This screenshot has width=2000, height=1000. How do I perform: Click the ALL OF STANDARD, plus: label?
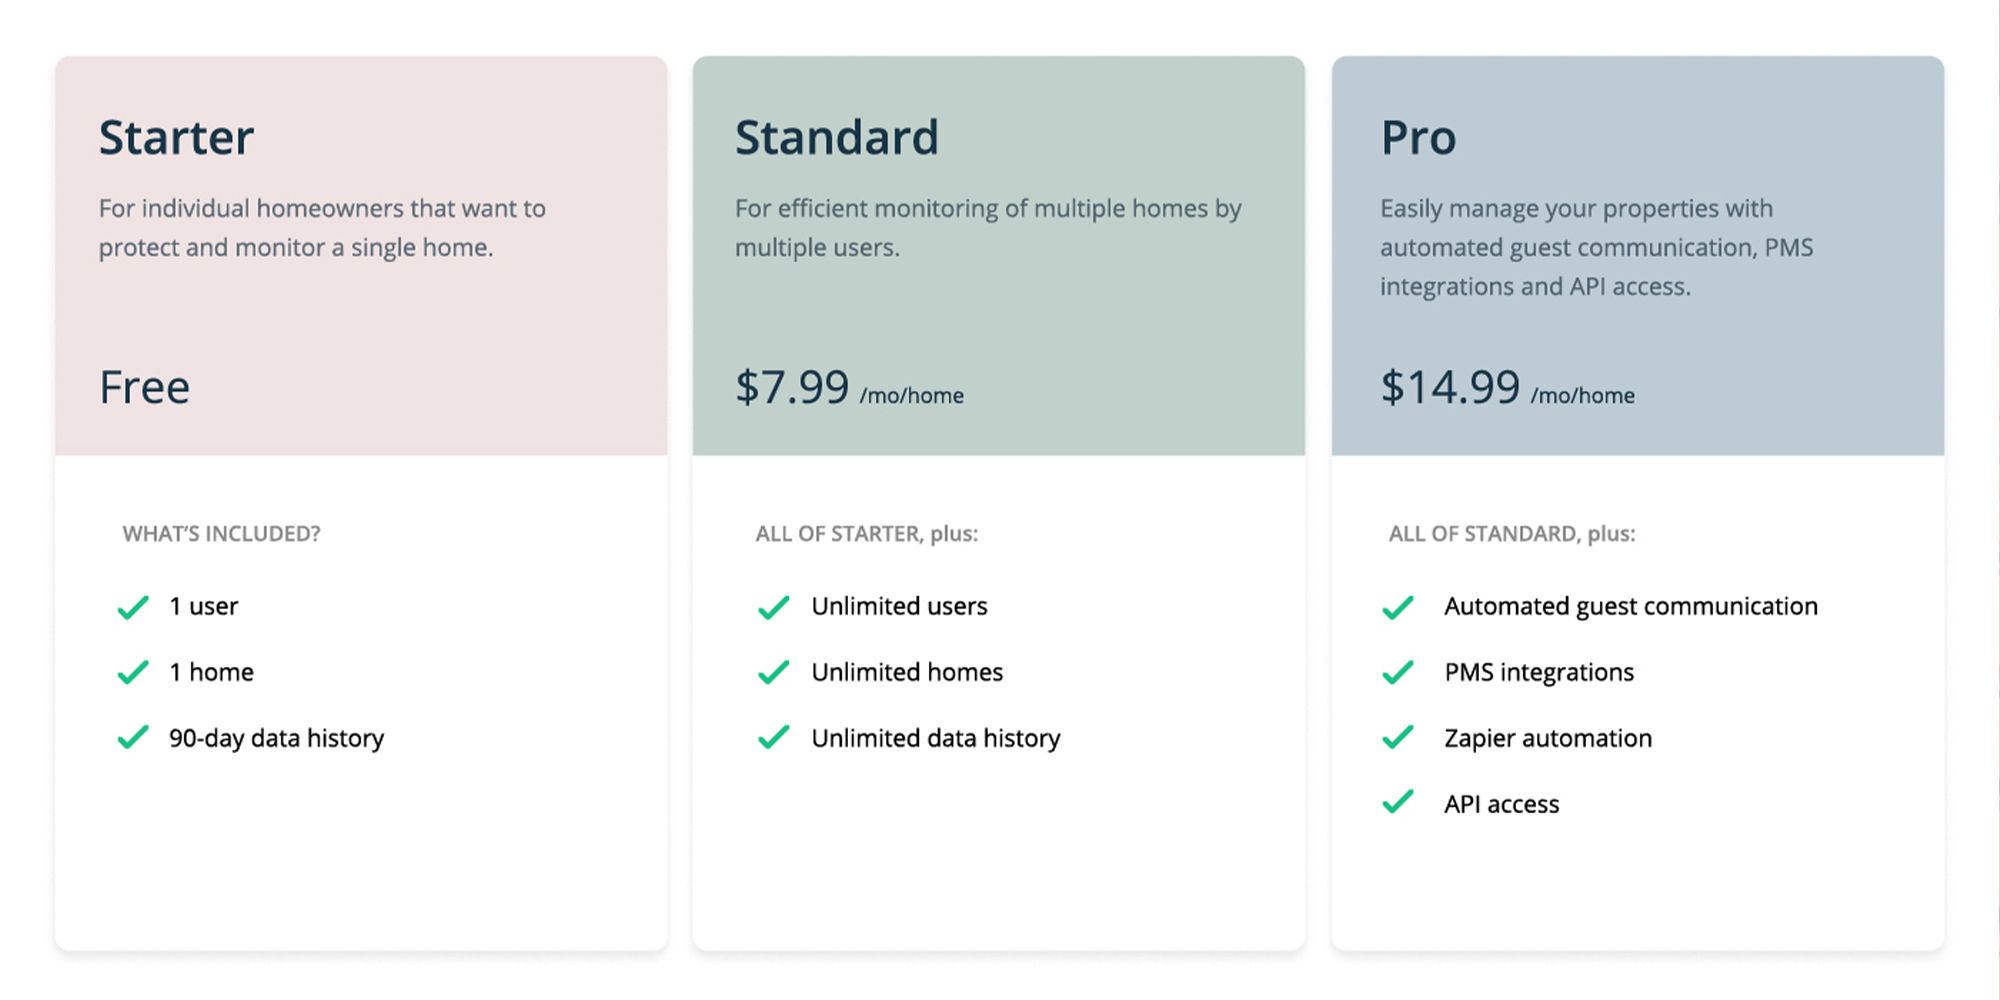point(1511,534)
